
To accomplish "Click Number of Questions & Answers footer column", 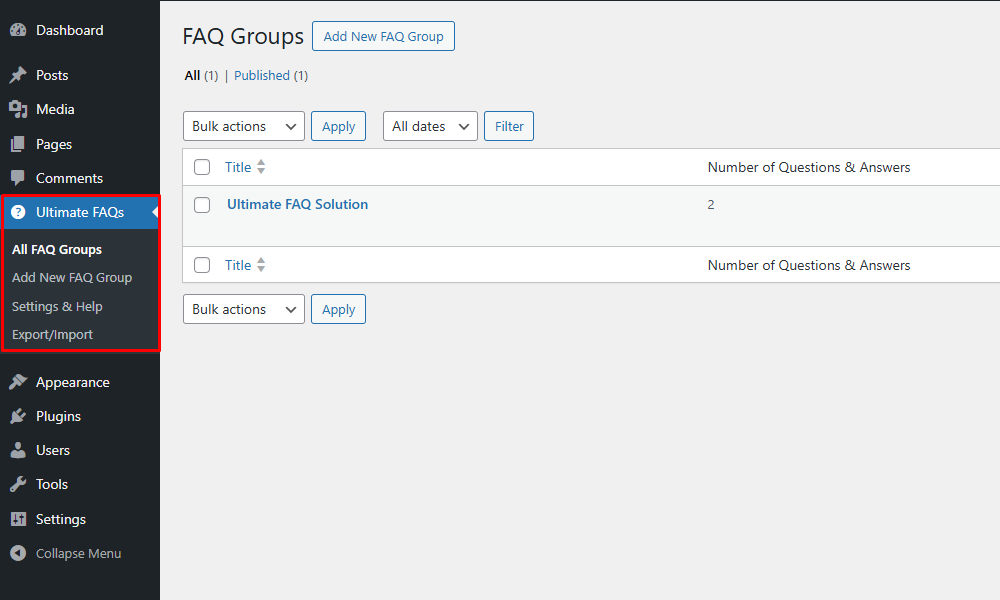I will pyautogui.click(x=809, y=265).
